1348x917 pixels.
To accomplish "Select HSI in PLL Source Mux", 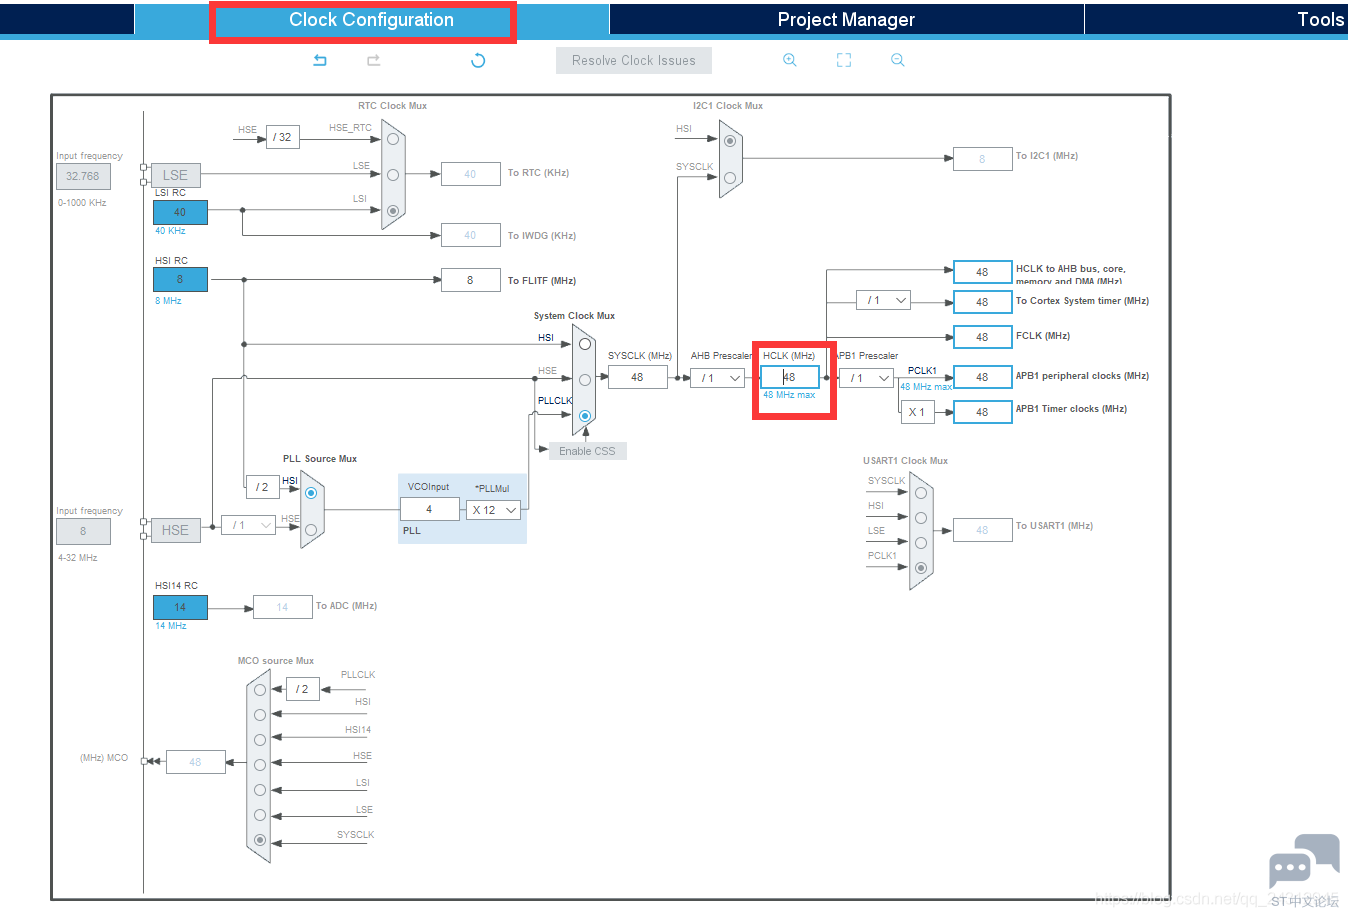I will tap(311, 493).
